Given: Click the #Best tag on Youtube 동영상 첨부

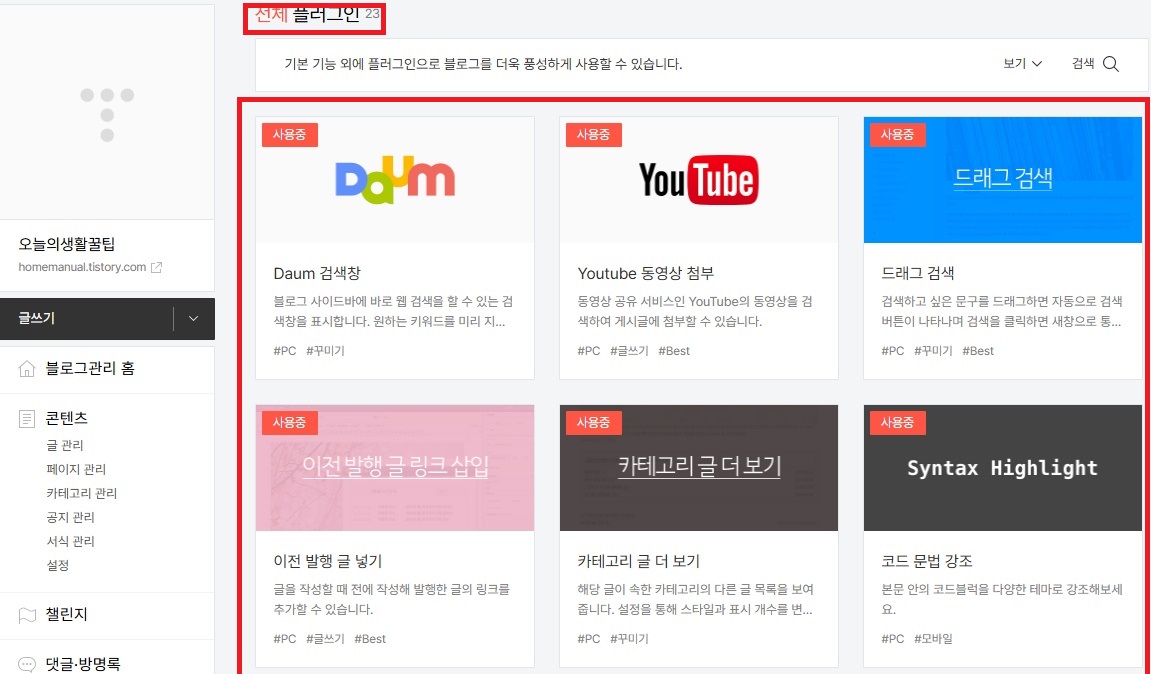Looking at the screenshot, I should (x=675, y=350).
